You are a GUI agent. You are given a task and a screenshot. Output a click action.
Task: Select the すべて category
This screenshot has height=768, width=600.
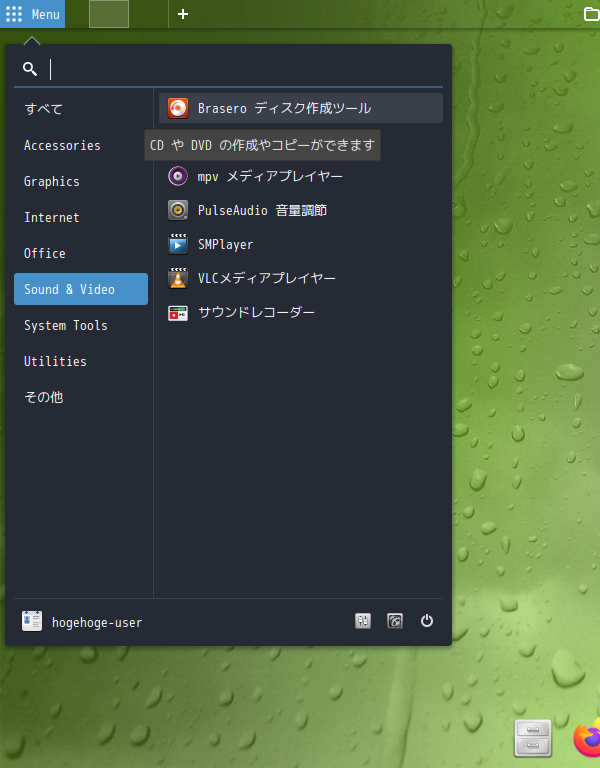click(81, 109)
